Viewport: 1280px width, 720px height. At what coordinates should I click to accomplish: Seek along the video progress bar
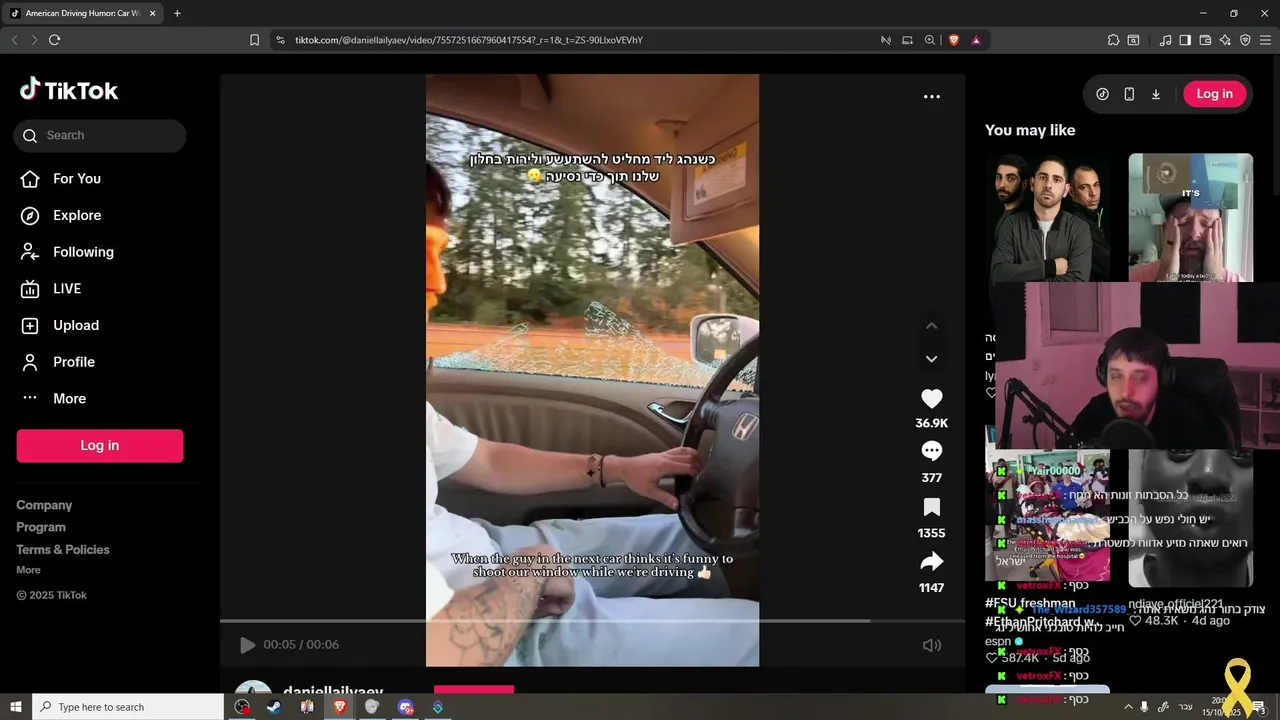click(x=592, y=621)
